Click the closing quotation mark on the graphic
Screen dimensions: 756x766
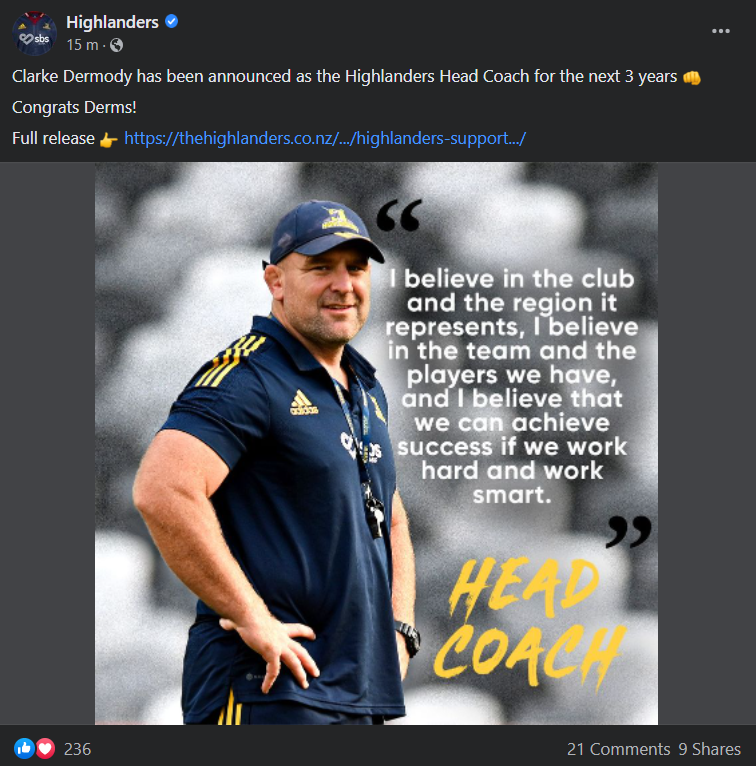click(629, 532)
